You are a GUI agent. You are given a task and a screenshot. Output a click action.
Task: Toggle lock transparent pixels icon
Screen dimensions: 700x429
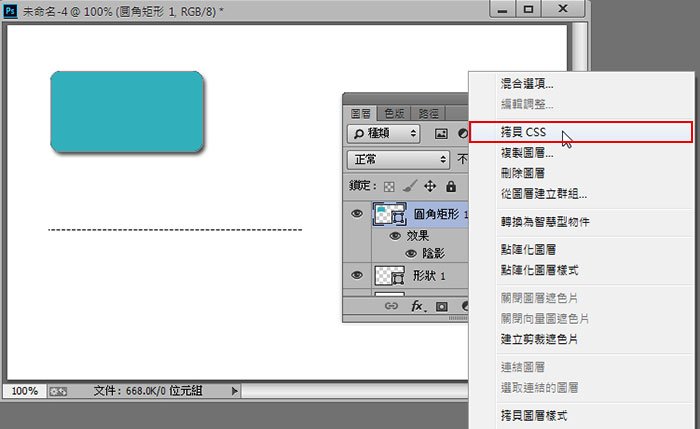pos(389,187)
